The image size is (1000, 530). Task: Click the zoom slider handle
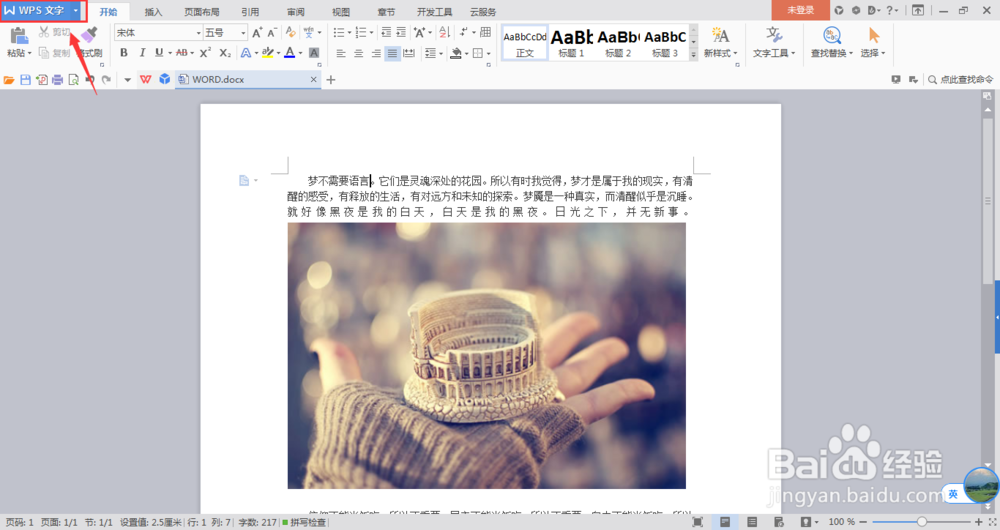tap(921, 522)
